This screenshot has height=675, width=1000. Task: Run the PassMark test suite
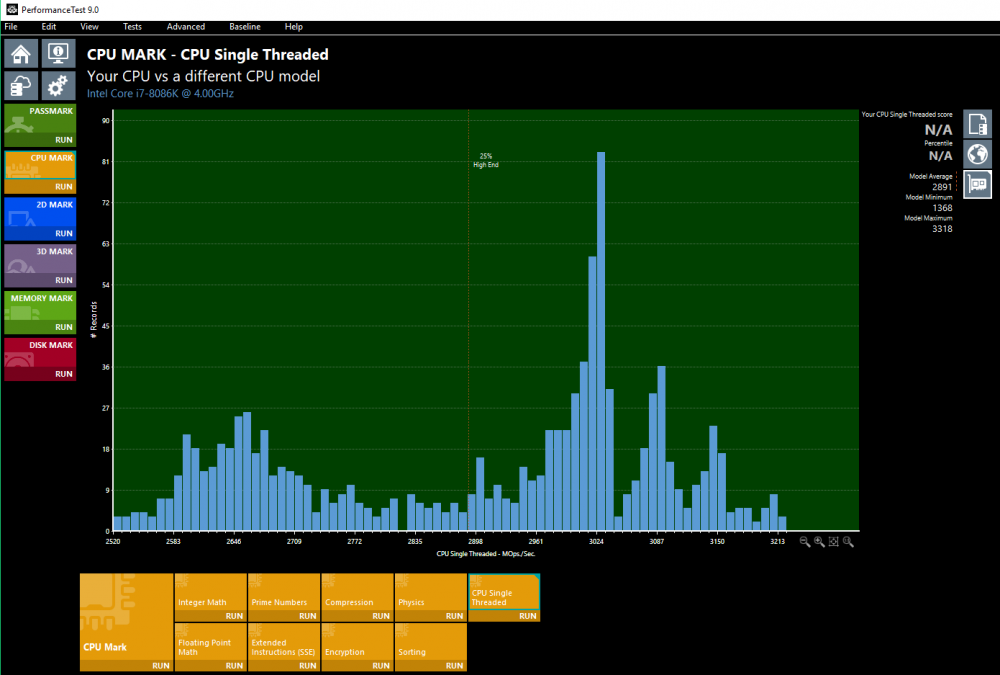[x=63, y=140]
